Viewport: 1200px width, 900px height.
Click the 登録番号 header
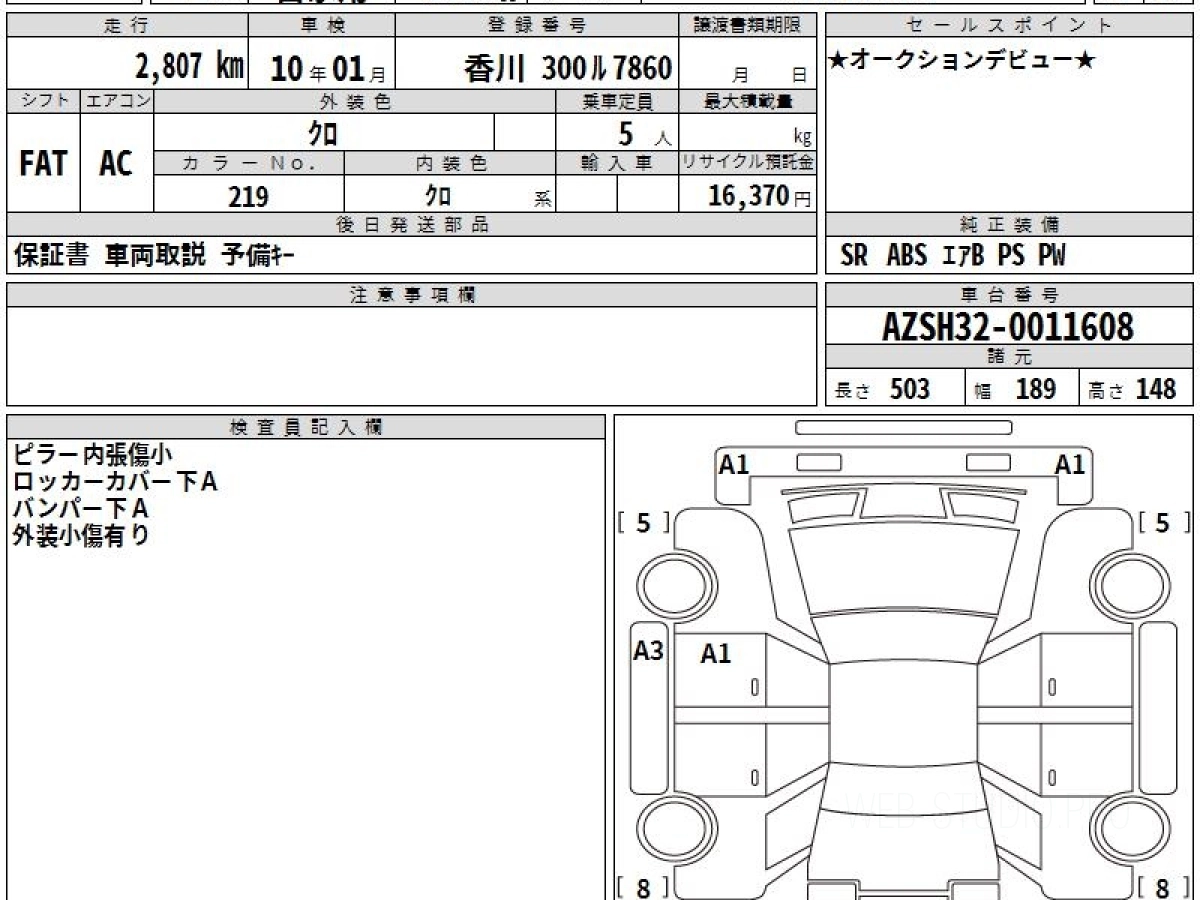(x=538, y=27)
